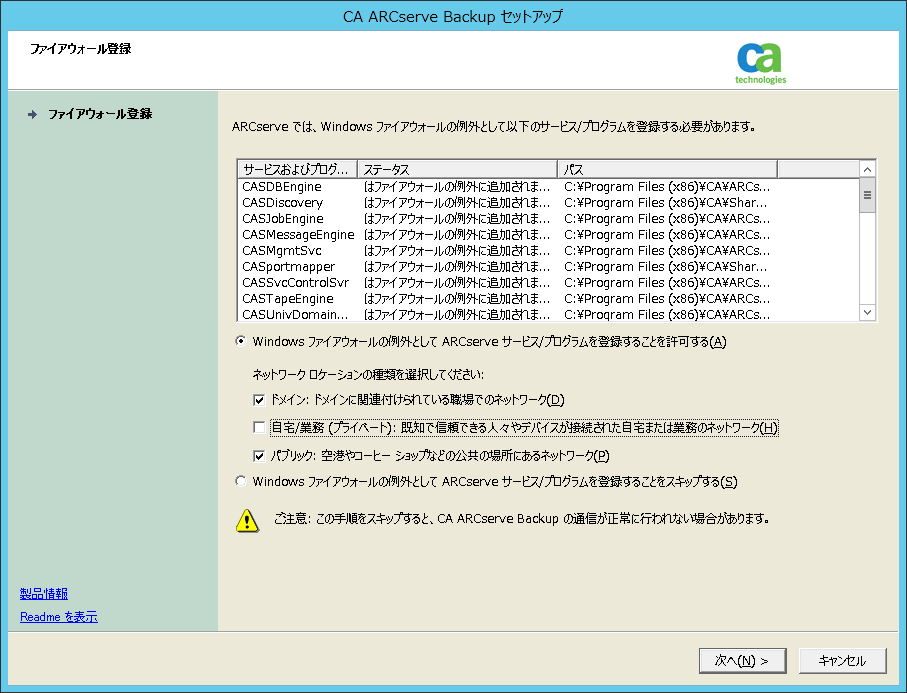
Task: Select the CASportmapper row
Action: [x=548, y=267]
